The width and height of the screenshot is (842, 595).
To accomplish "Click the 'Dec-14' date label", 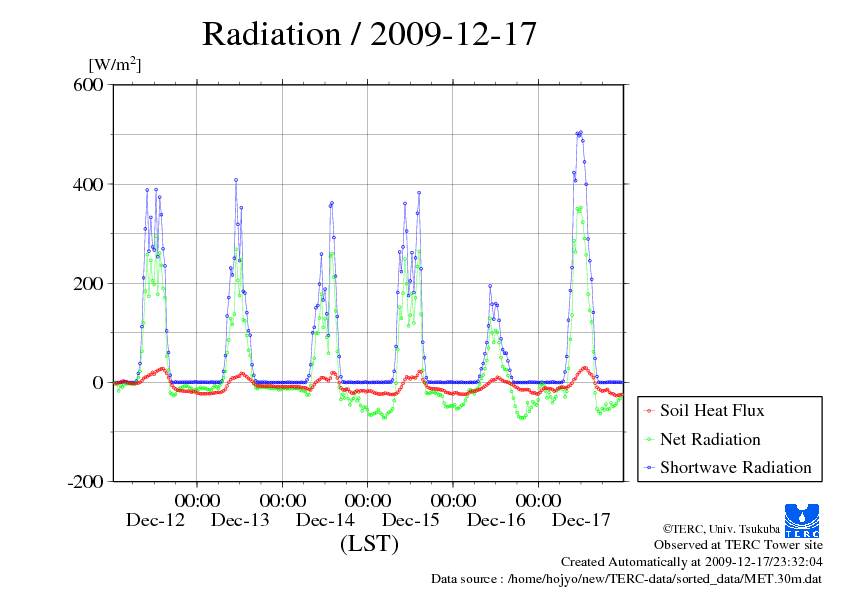I will (325, 520).
